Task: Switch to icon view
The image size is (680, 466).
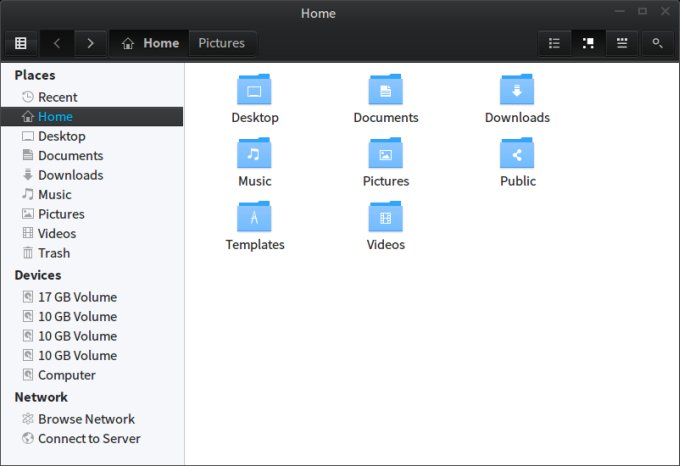Action: click(x=588, y=43)
